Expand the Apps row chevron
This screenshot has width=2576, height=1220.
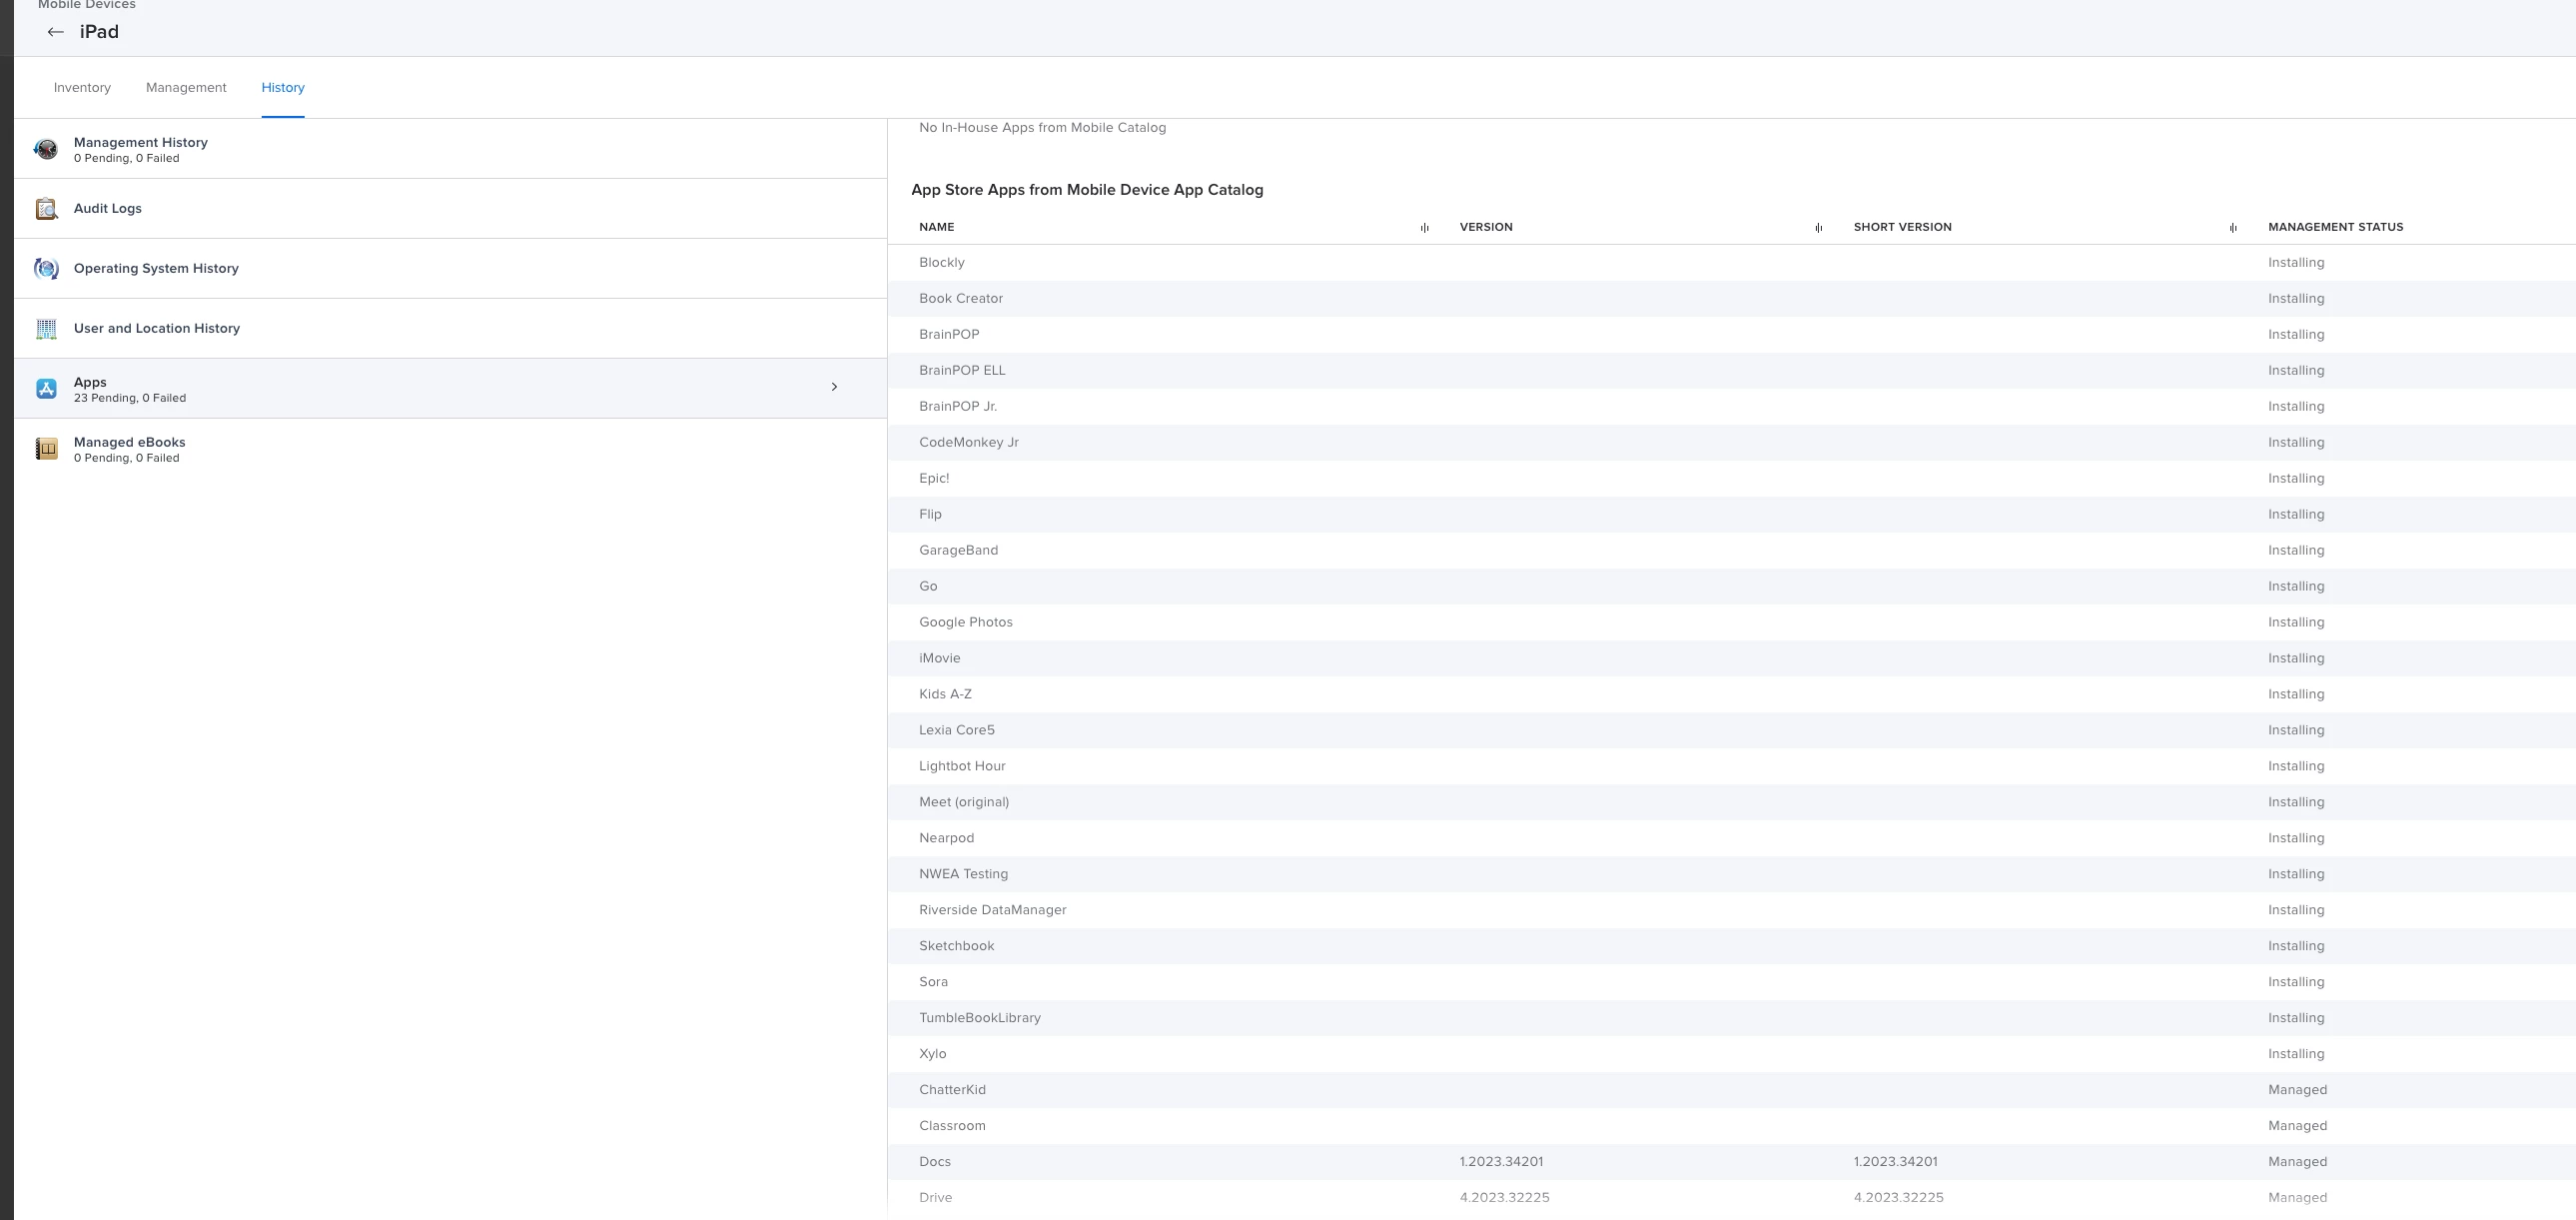(834, 387)
